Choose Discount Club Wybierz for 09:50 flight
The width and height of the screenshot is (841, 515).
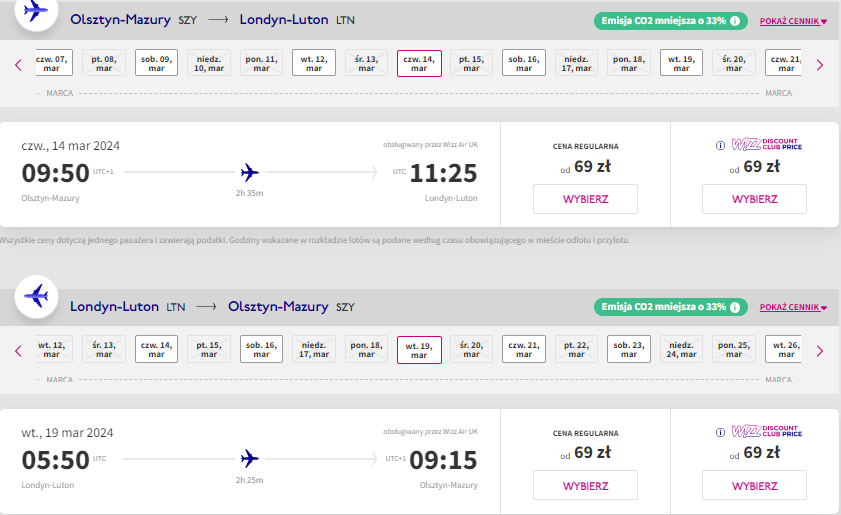point(754,199)
